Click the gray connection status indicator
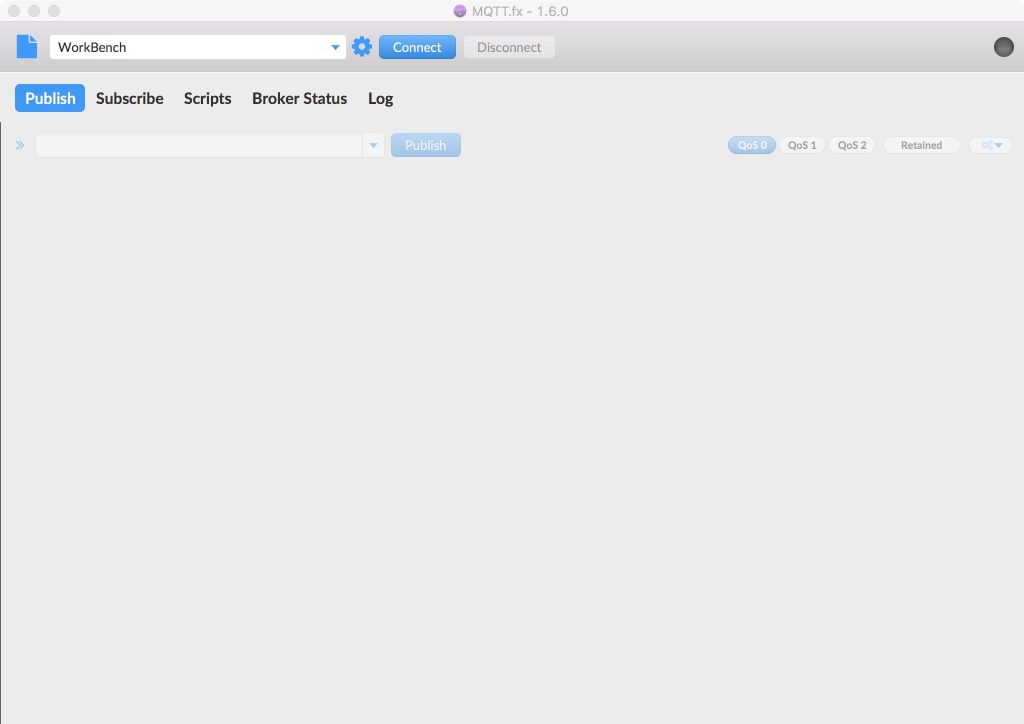1024x724 pixels. [x=1004, y=47]
